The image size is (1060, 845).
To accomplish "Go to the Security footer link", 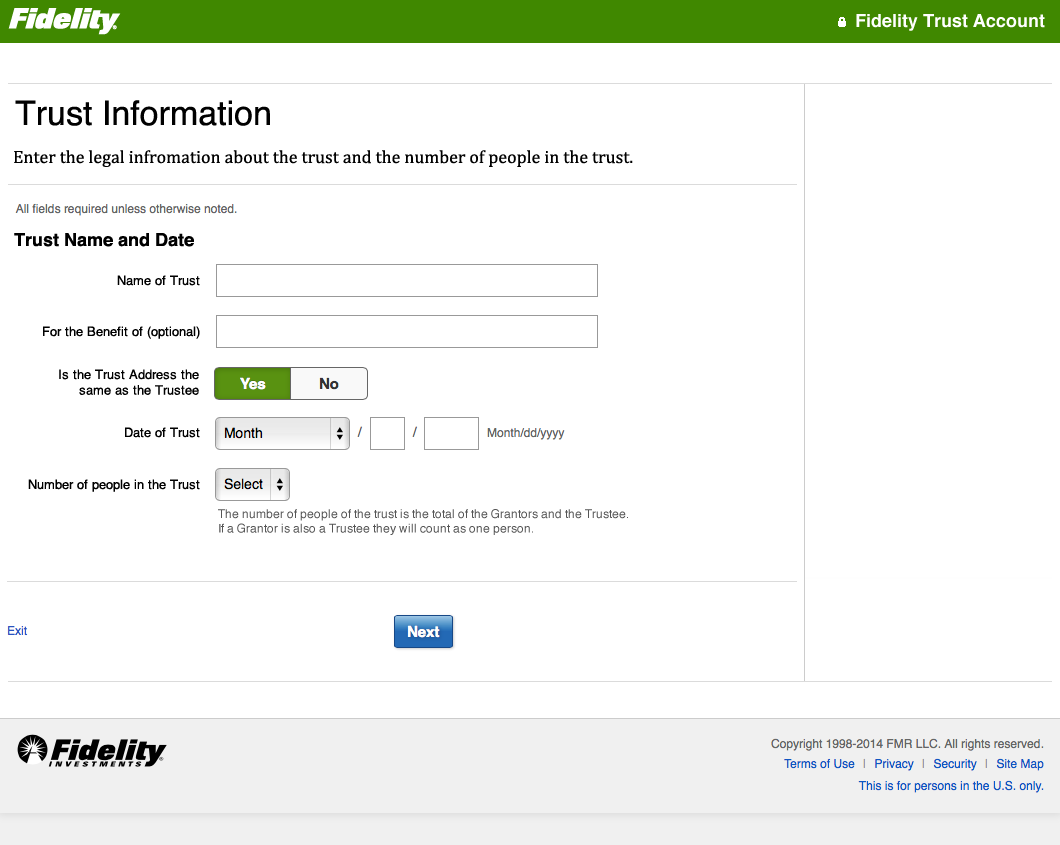I will point(955,764).
